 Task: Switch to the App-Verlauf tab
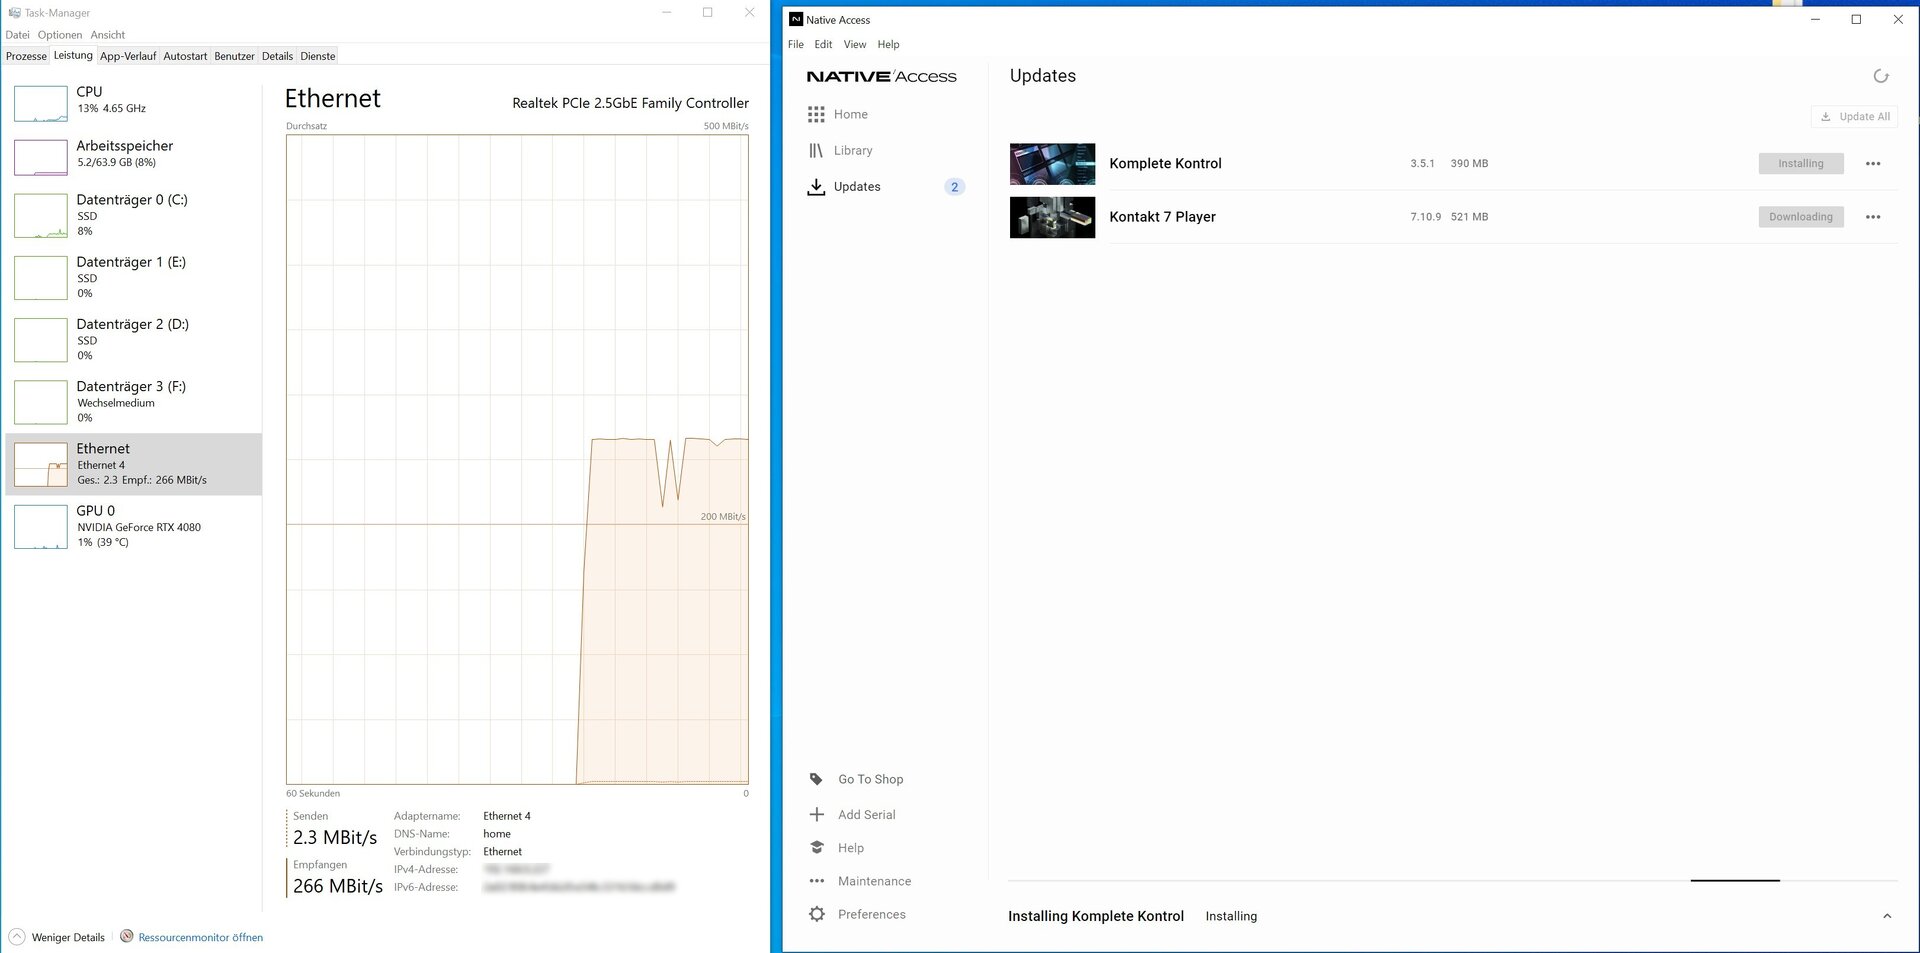coord(128,57)
